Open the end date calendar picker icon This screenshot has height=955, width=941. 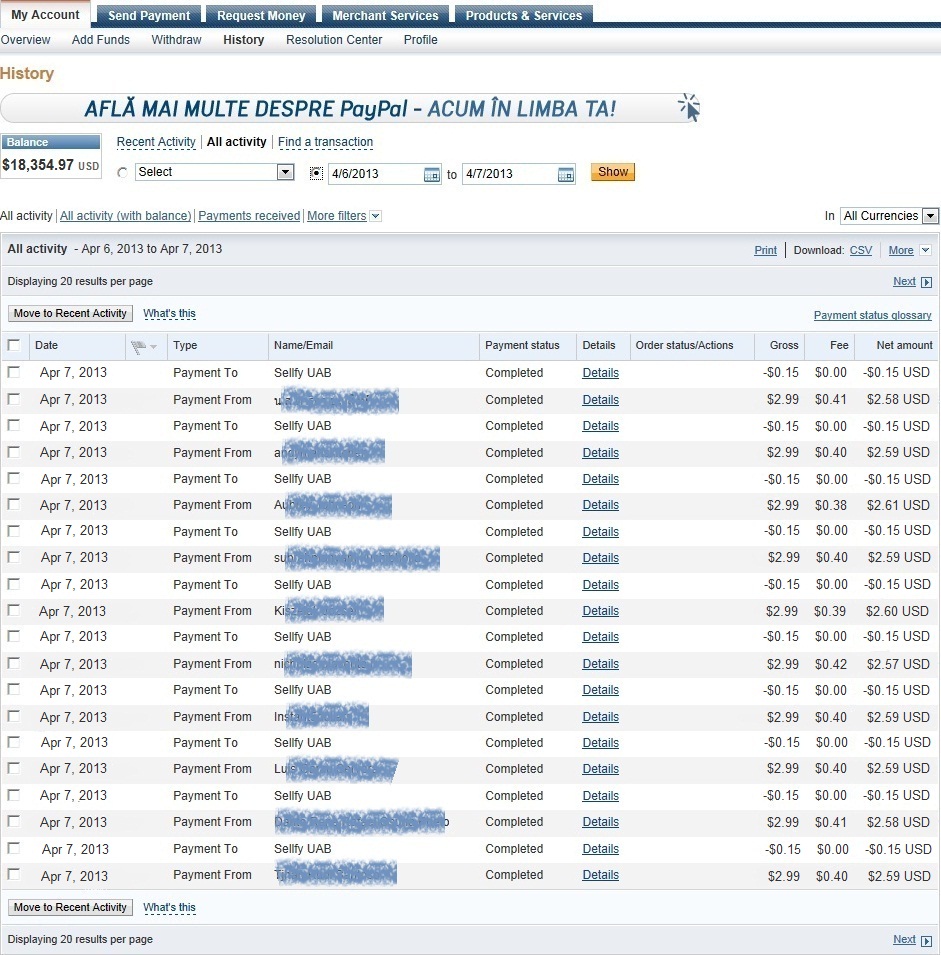tap(566, 175)
